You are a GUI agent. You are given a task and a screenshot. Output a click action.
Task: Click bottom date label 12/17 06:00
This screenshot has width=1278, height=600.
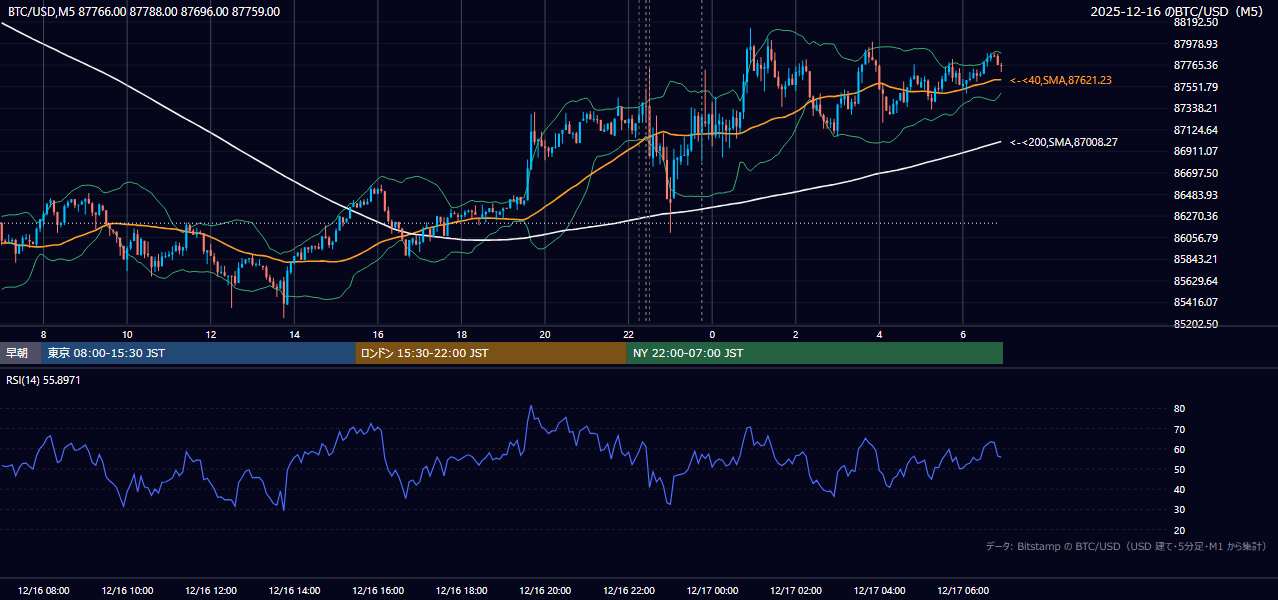pos(963,591)
